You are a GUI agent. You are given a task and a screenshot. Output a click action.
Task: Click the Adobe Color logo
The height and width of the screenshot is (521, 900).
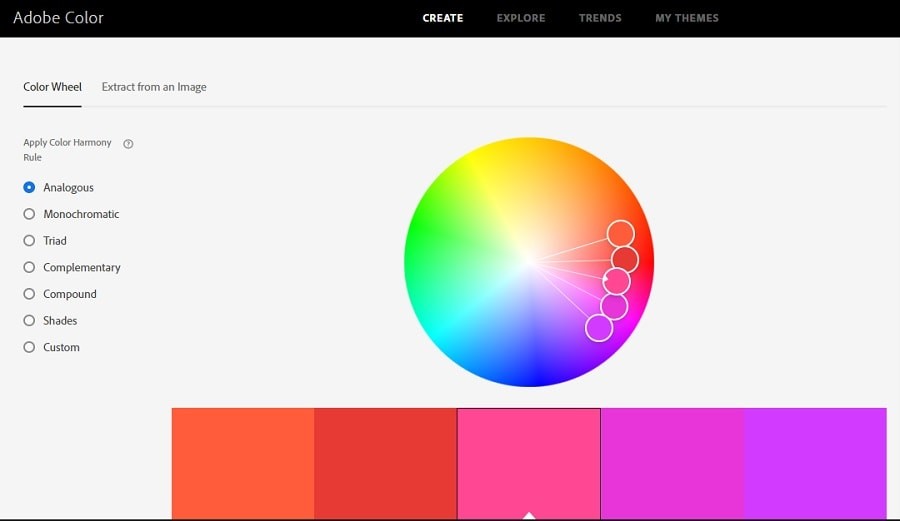tap(59, 18)
